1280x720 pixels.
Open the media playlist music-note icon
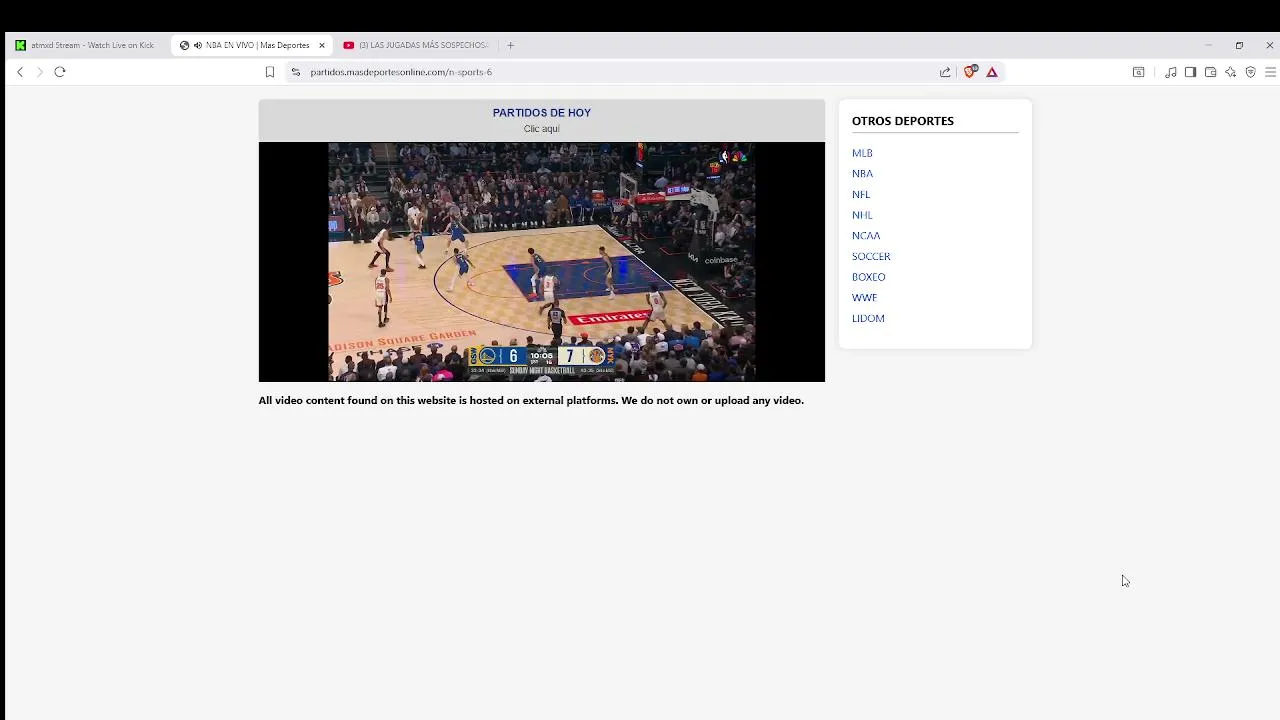coord(1170,72)
